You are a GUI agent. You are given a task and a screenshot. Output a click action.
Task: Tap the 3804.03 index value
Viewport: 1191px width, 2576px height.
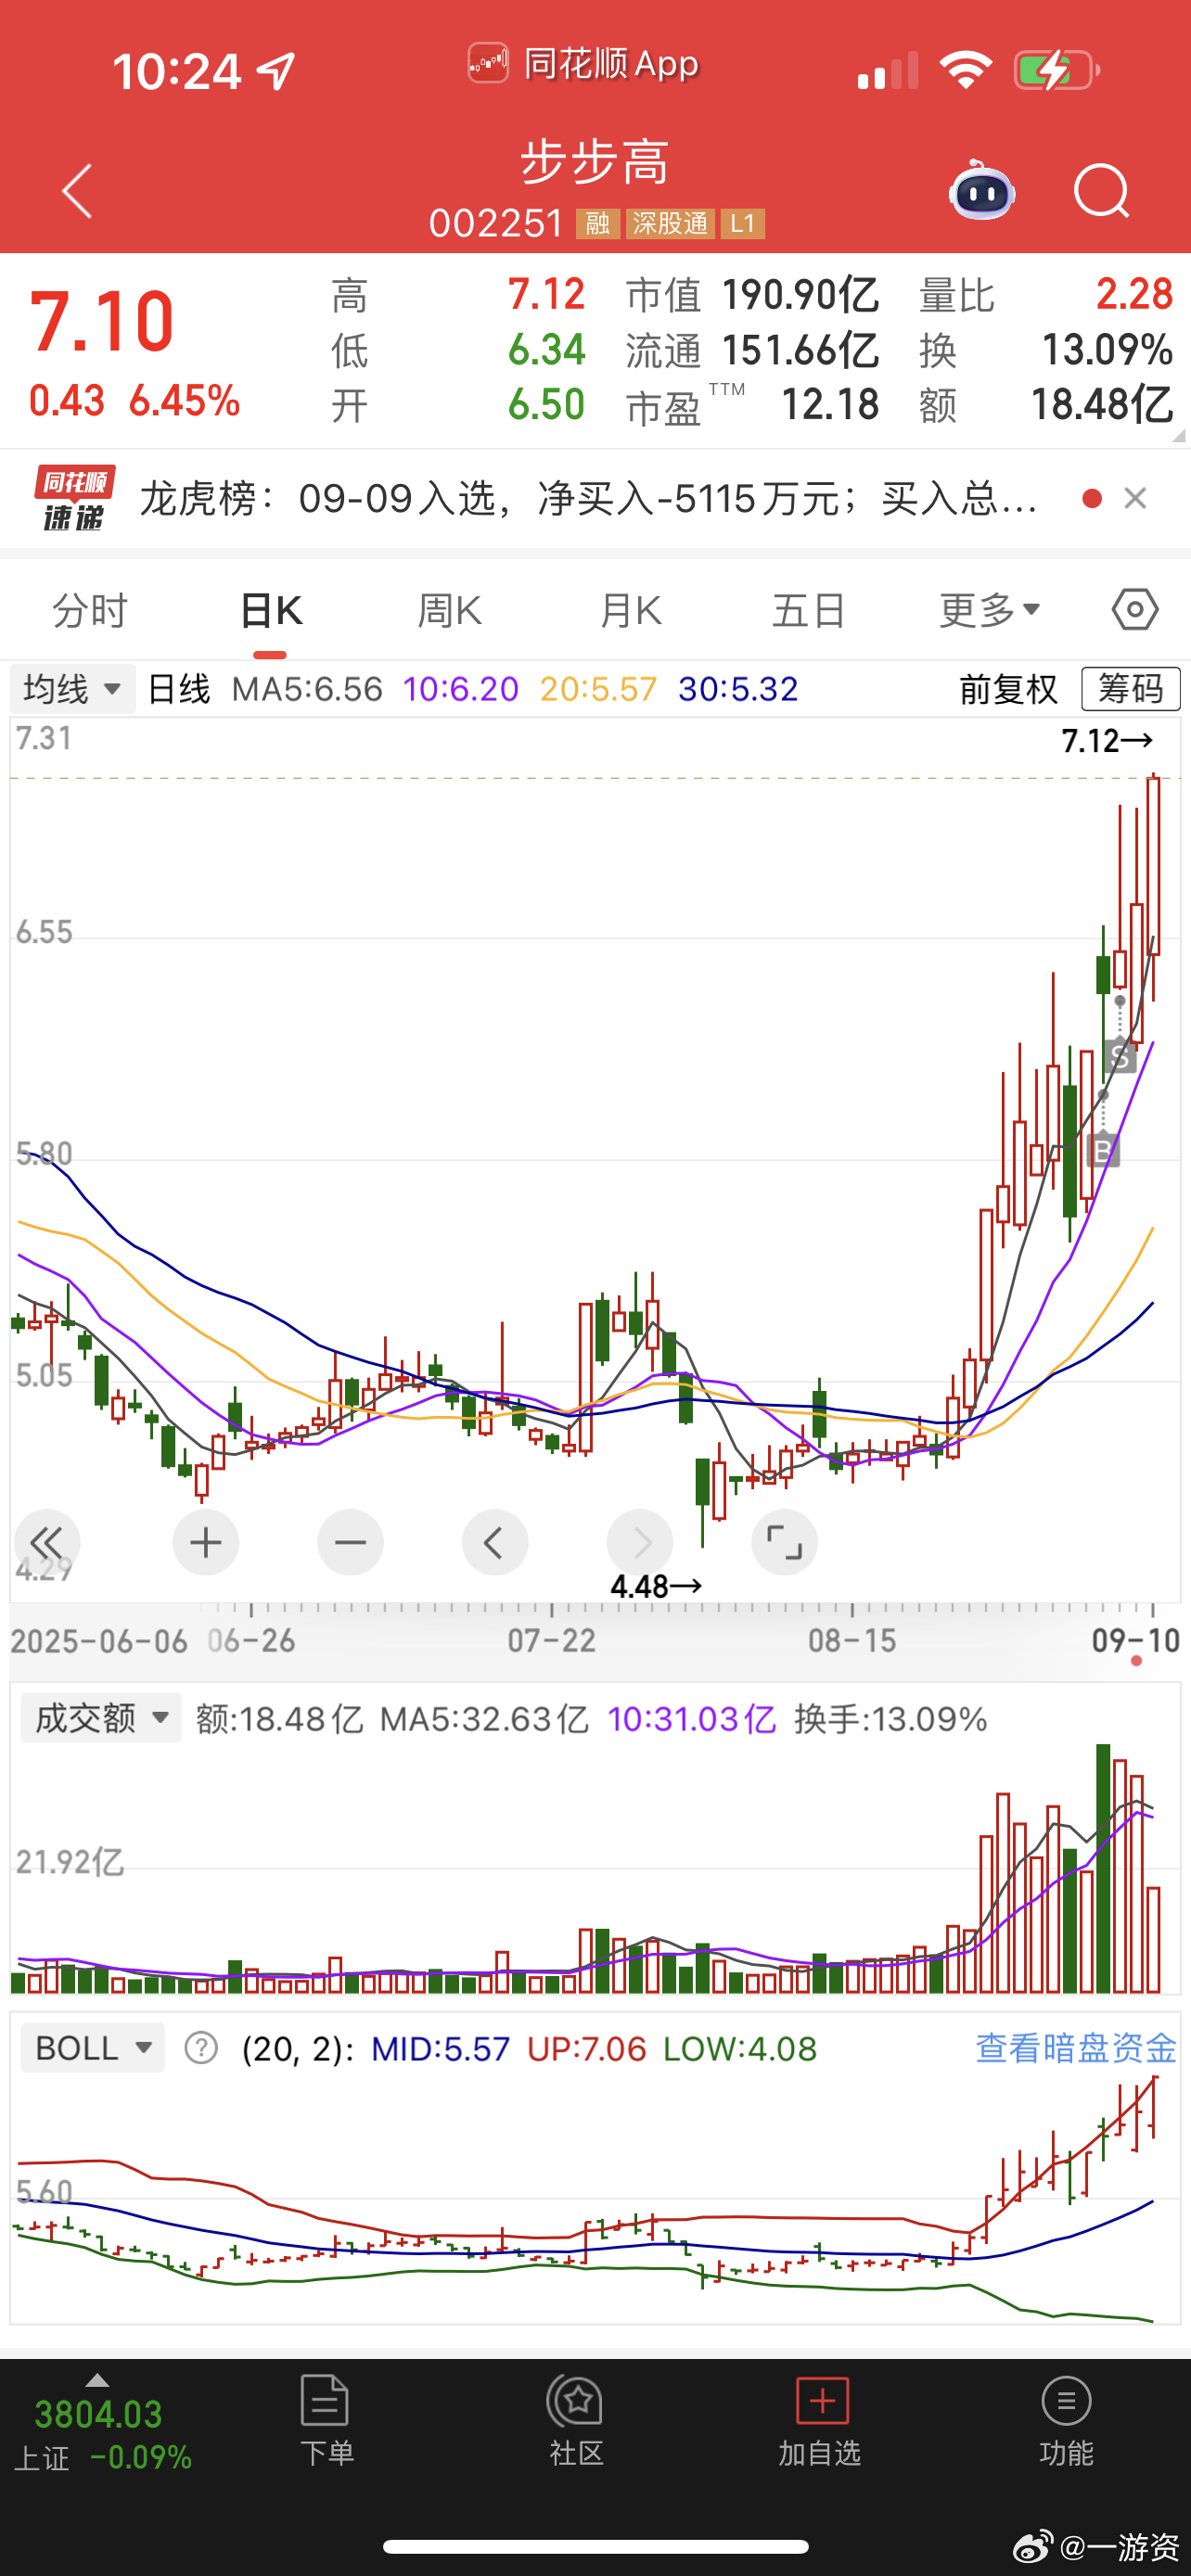(x=98, y=2414)
